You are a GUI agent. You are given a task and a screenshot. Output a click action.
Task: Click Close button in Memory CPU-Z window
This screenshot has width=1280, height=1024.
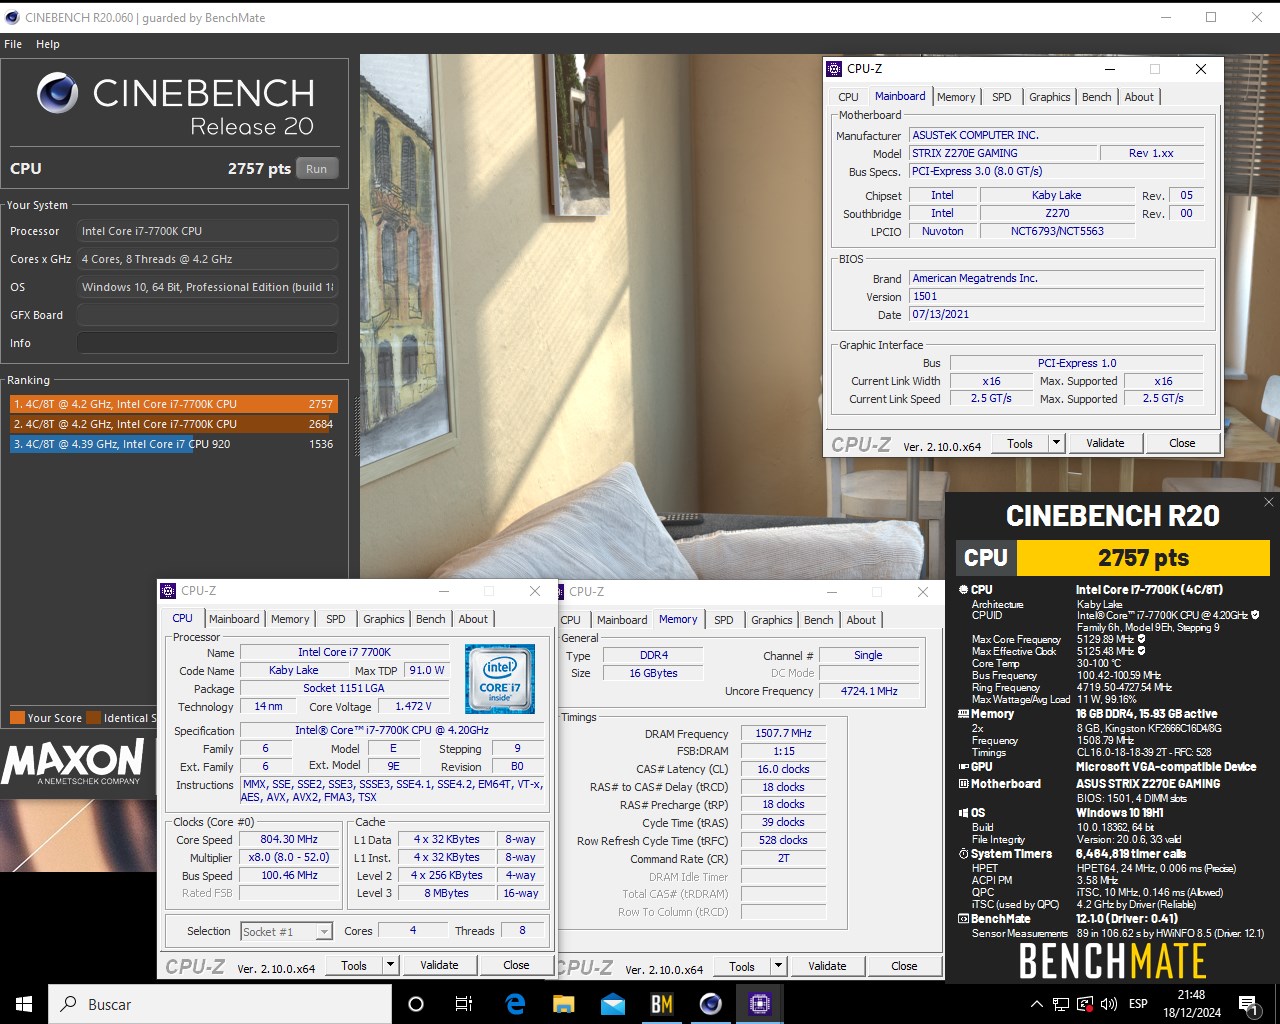(x=904, y=966)
